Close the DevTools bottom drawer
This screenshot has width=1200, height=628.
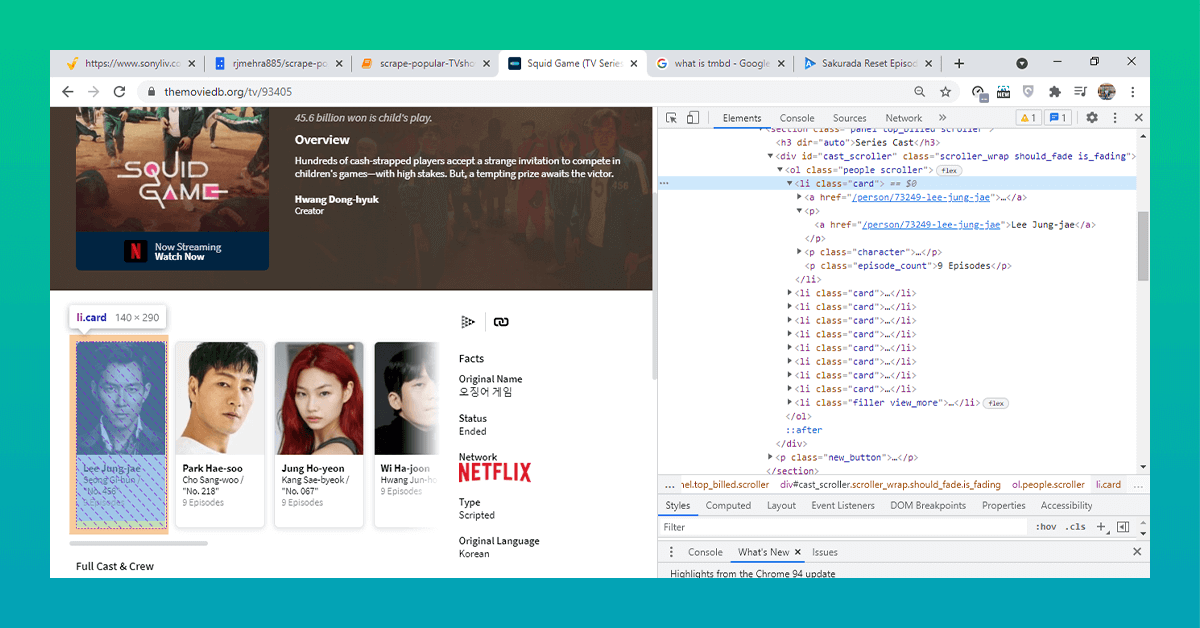1137,552
